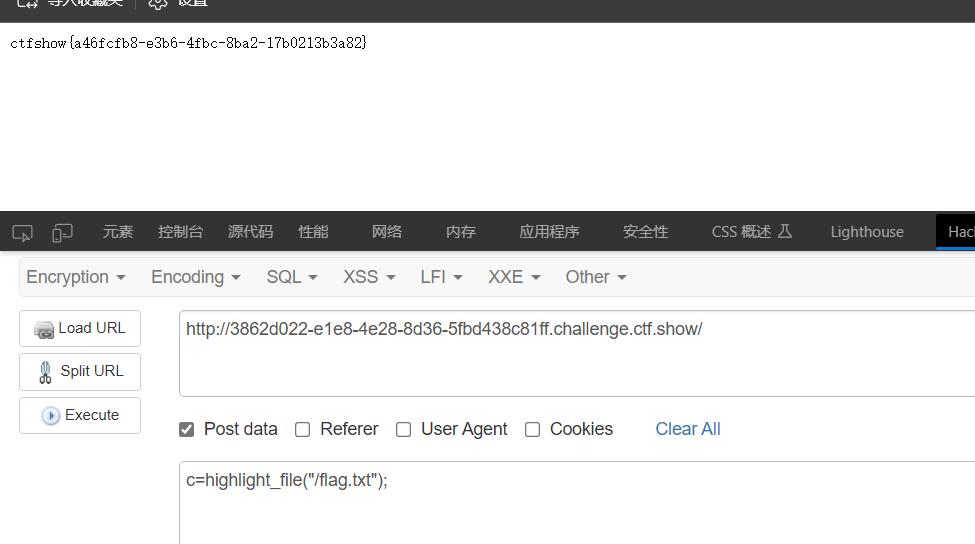975x544 pixels.
Task: Uncheck the Post data checkbox
Action: point(187,430)
